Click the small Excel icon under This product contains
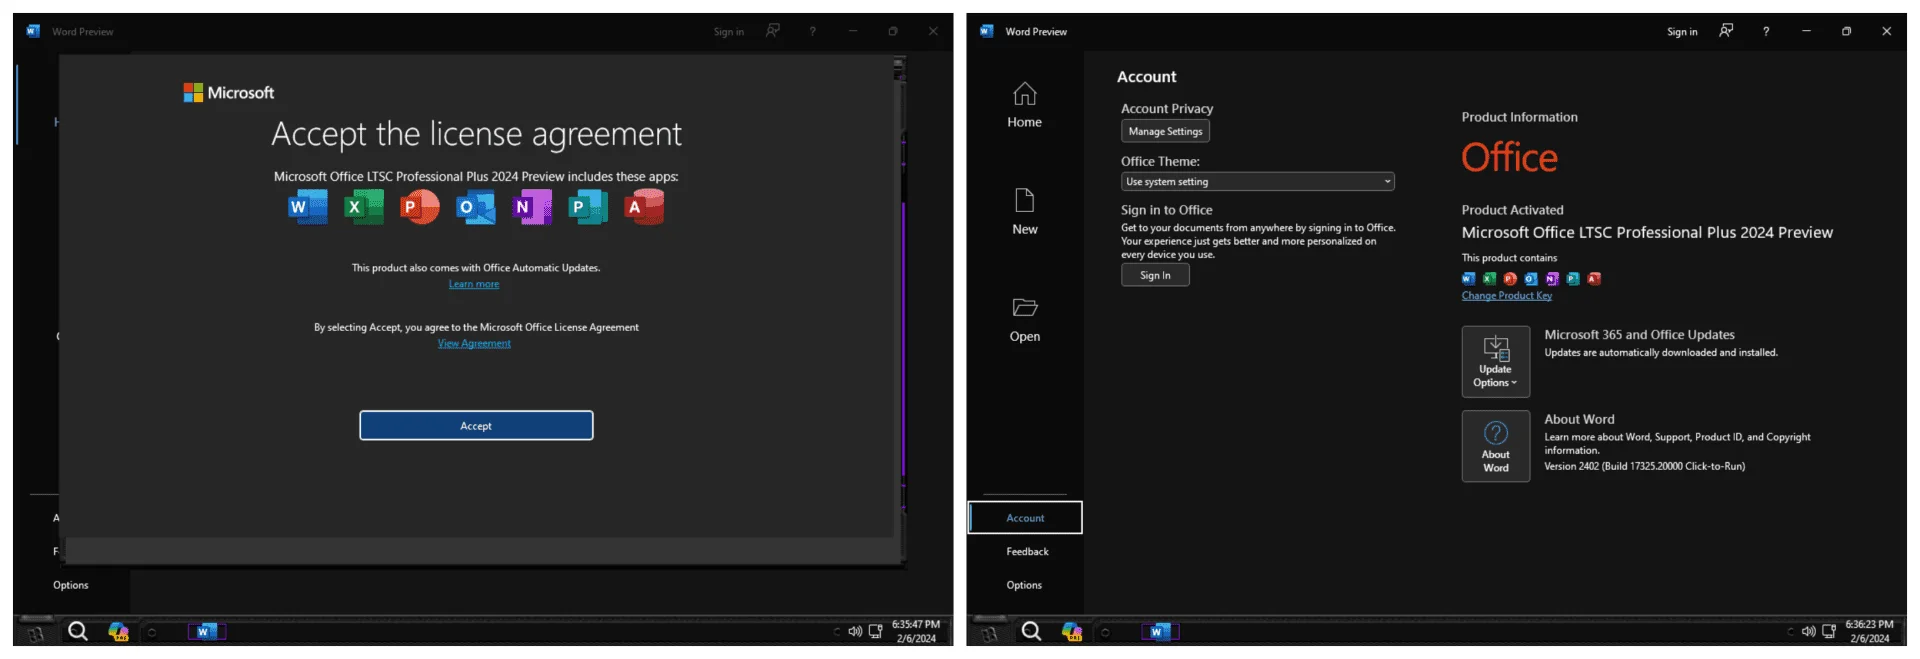Image resolution: width=1920 pixels, height=659 pixels. (x=1489, y=279)
